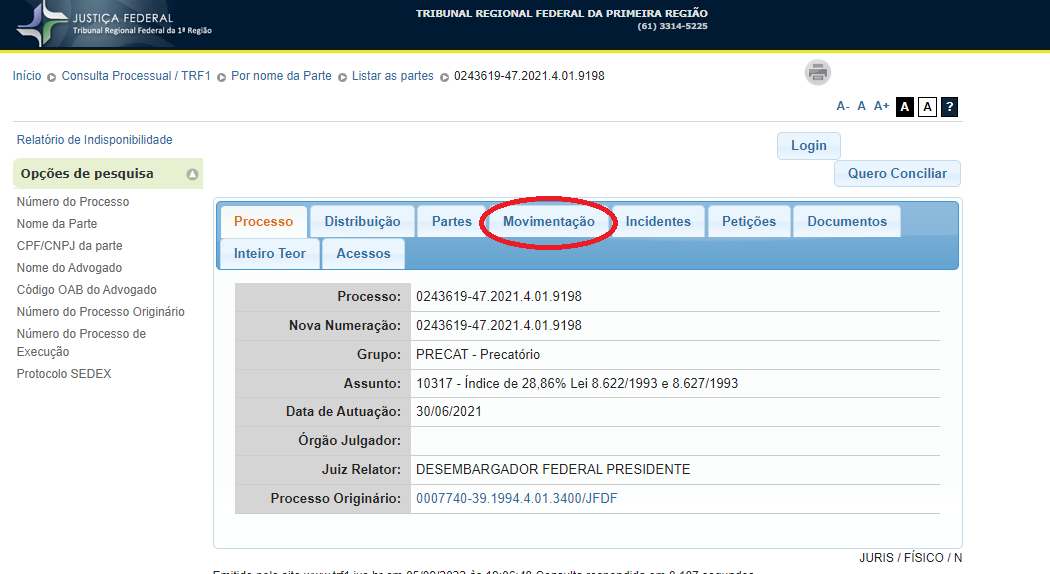Open the question mark help icon
This screenshot has width=1050, height=574.
pyautogui.click(x=949, y=107)
